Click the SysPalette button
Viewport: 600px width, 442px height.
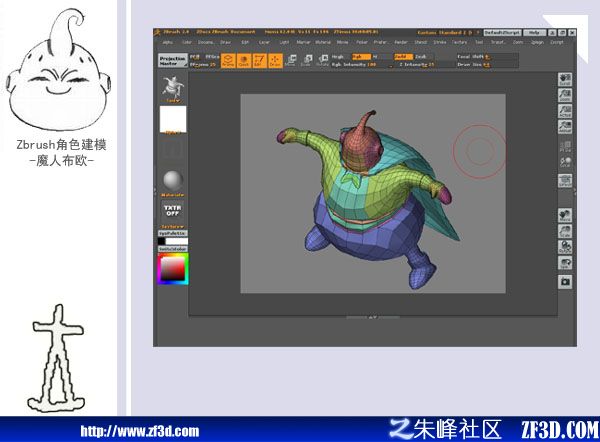173,233
